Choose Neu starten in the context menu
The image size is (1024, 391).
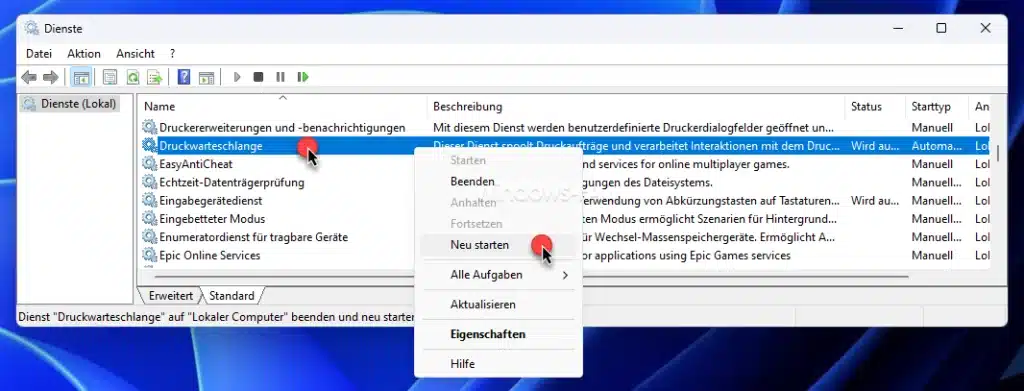coord(498,245)
